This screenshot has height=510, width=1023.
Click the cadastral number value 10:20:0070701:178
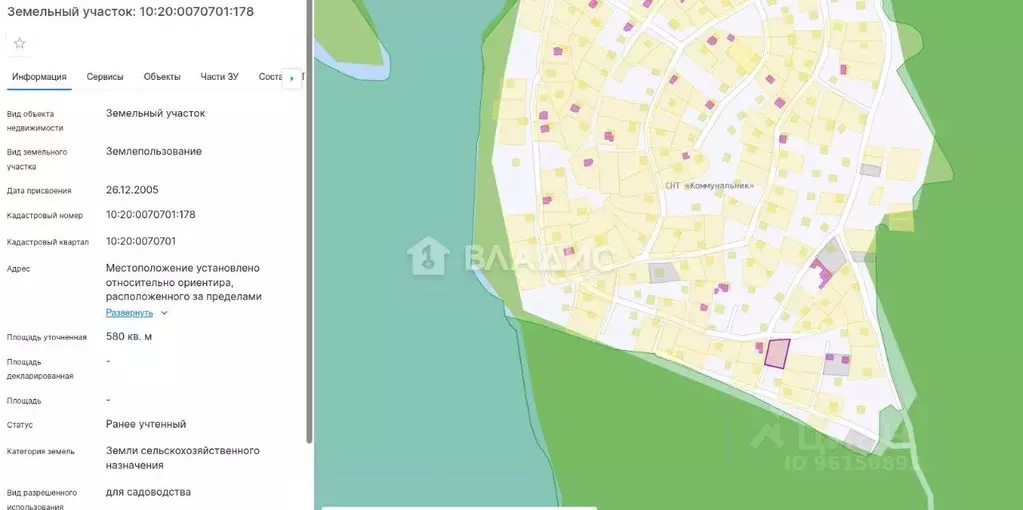150,215
